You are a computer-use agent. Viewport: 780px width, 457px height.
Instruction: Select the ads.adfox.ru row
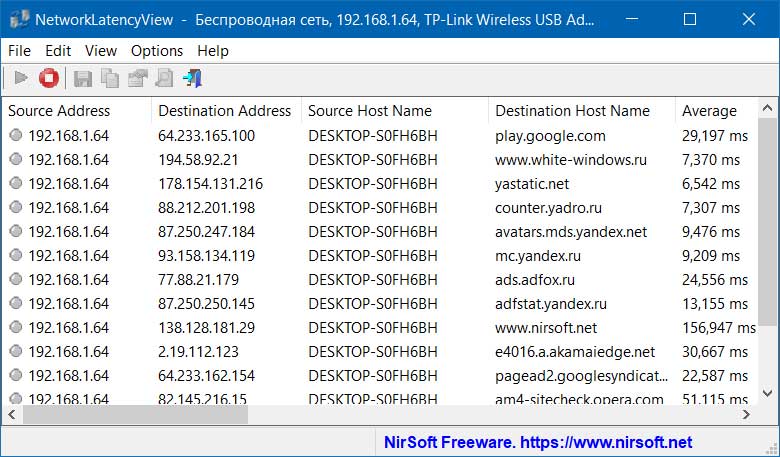(381, 279)
